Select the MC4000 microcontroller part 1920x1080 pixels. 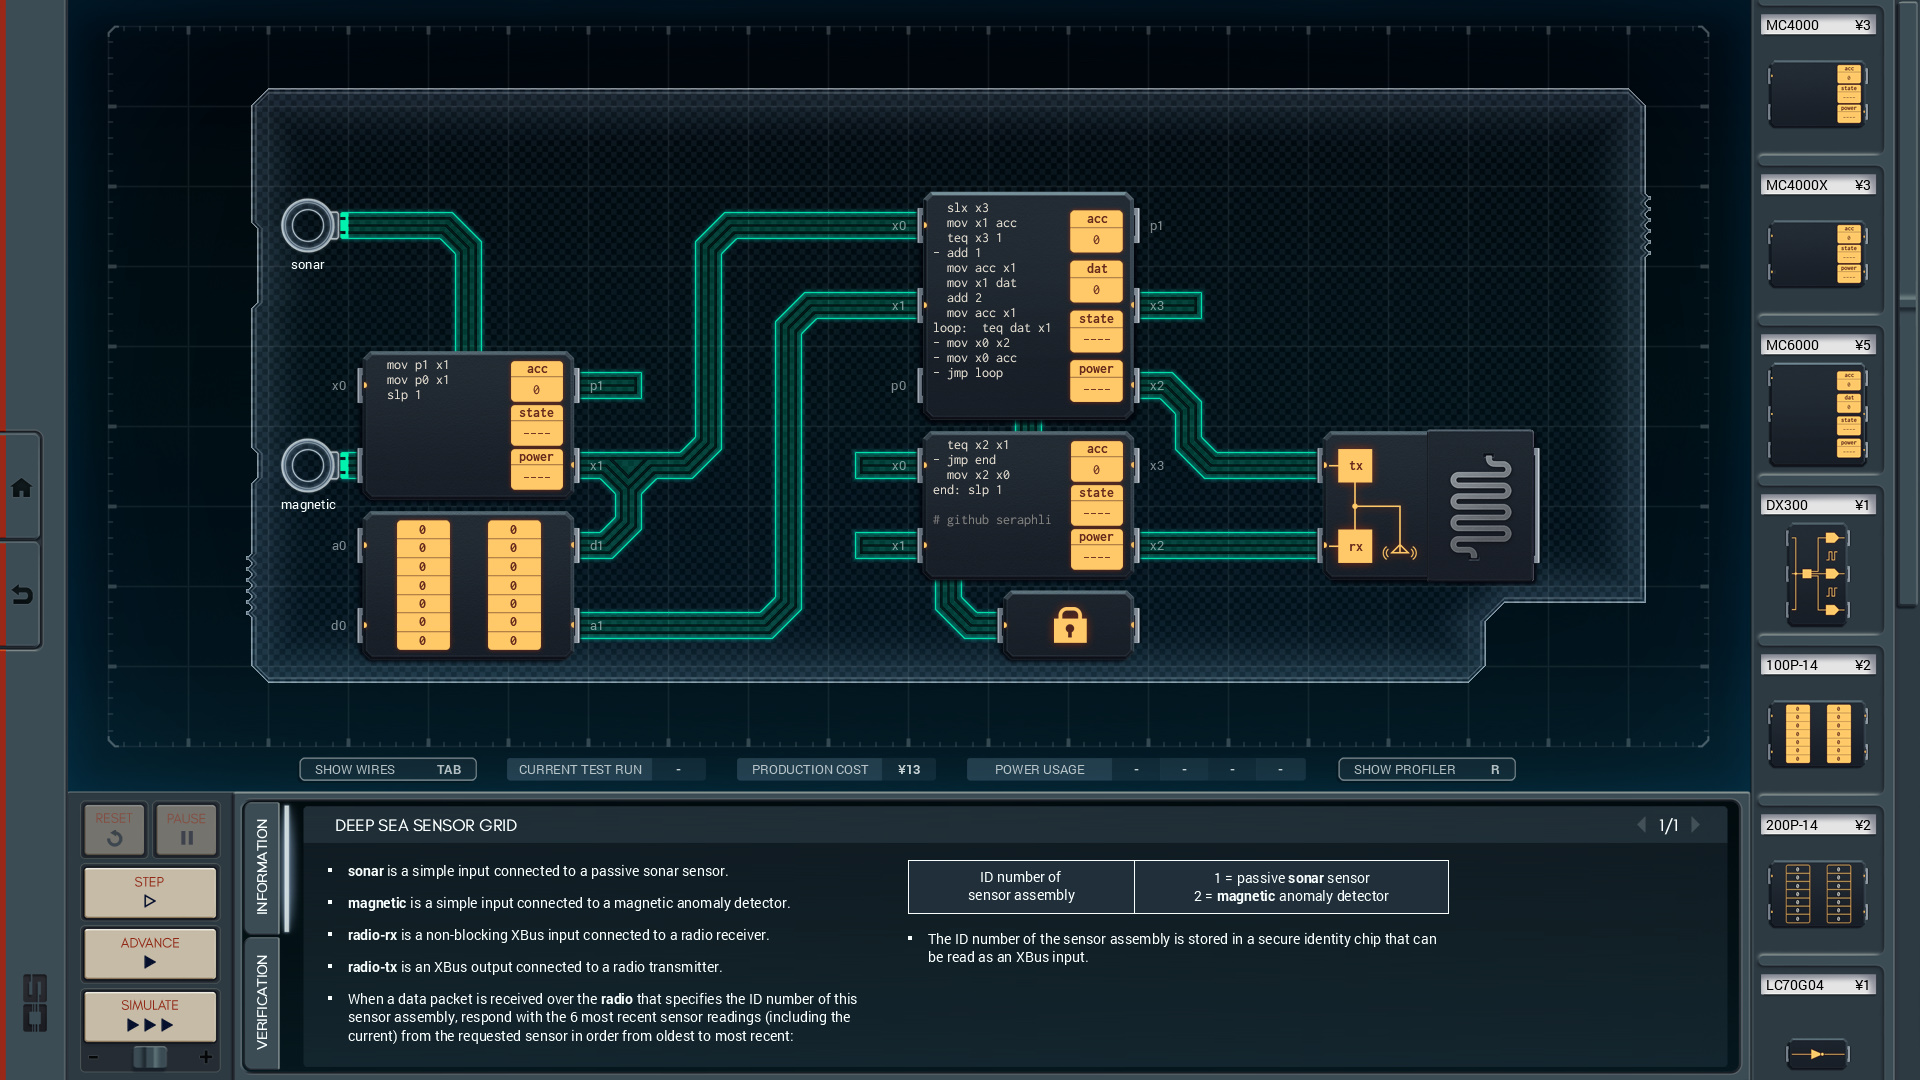pyautogui.click(x=1817, y=95)
